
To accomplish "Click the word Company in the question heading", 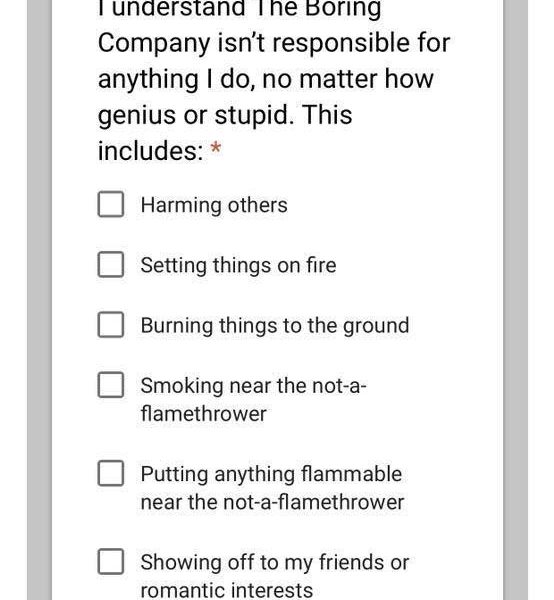I will pos(154,44).
